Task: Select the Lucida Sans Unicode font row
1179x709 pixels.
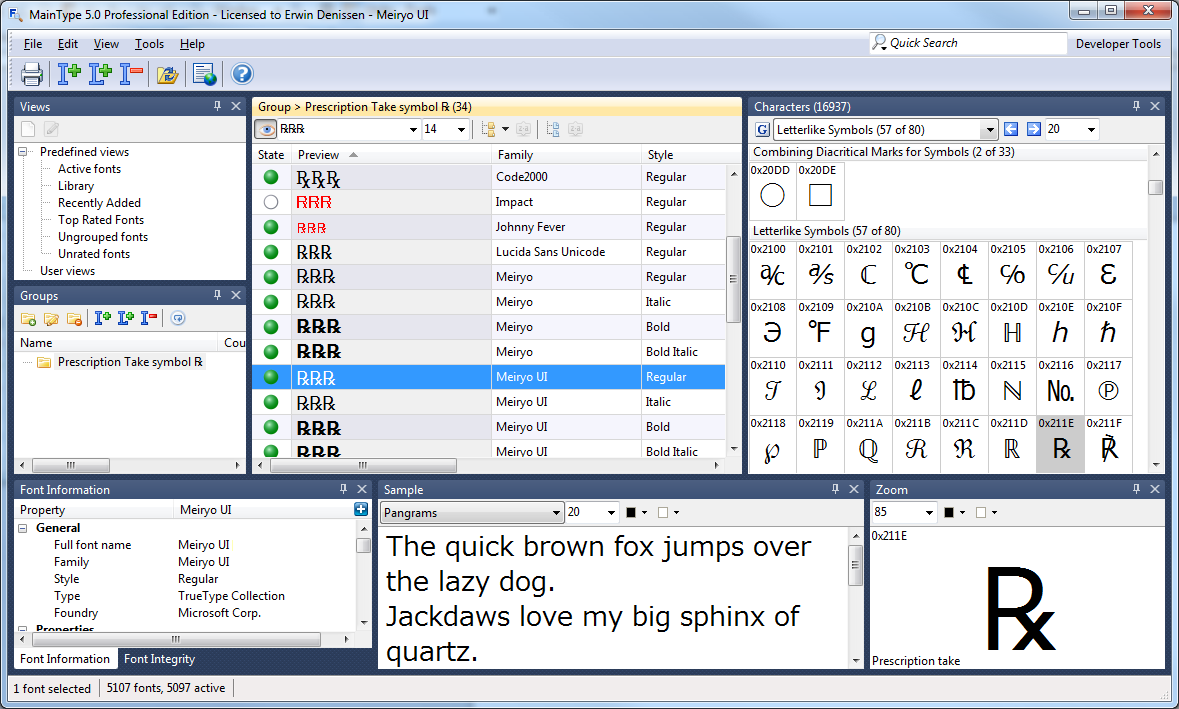Action: [x=489, y=252]
